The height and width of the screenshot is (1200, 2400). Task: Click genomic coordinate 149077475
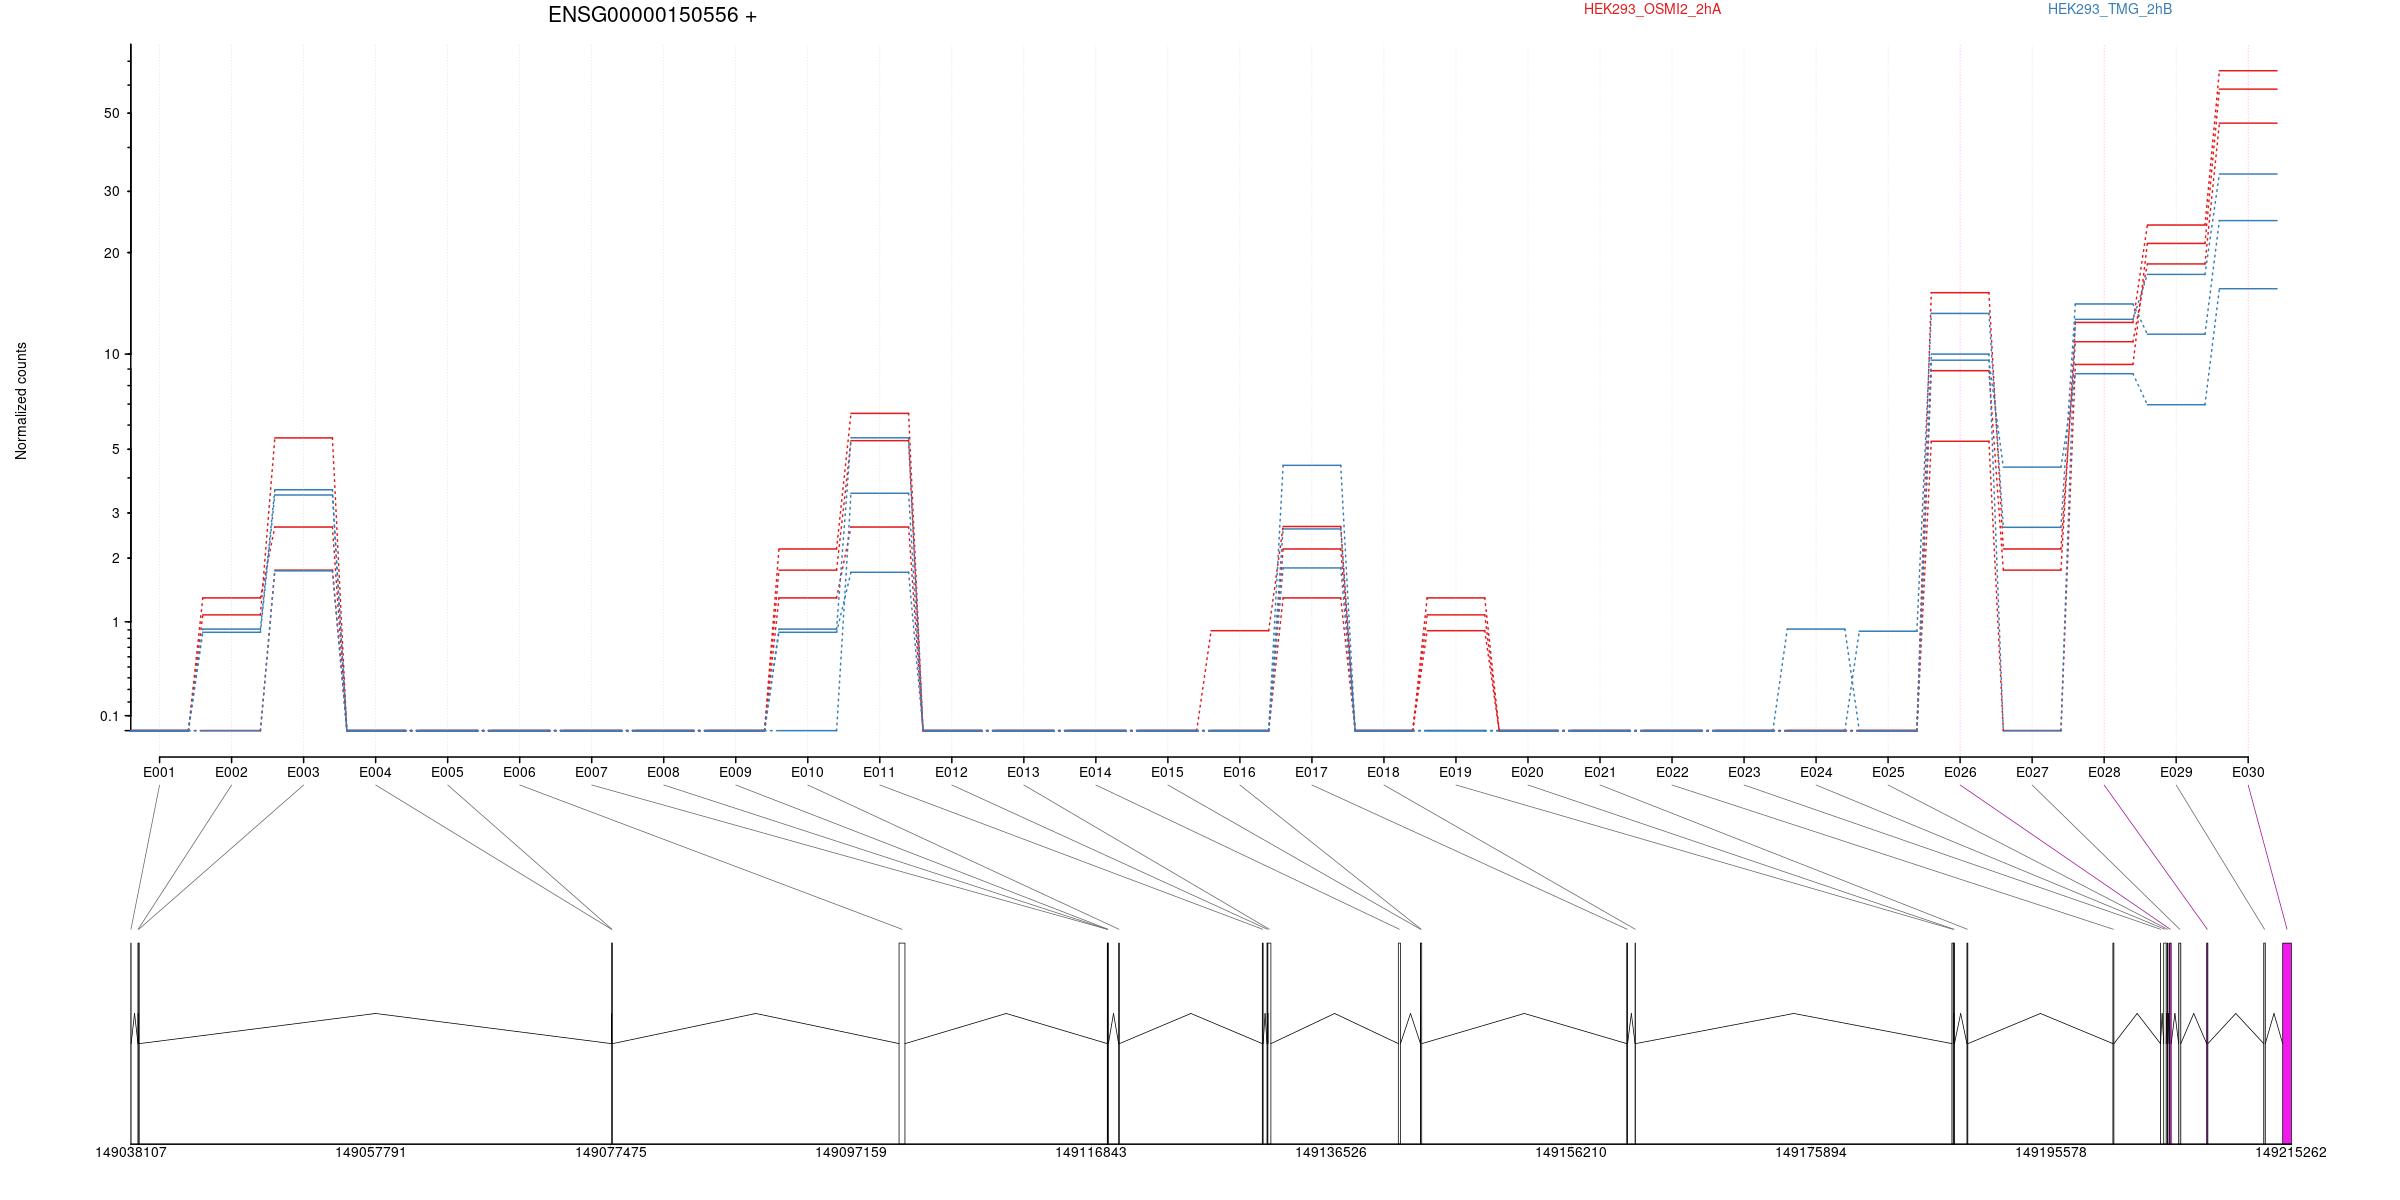[611, 1152]
